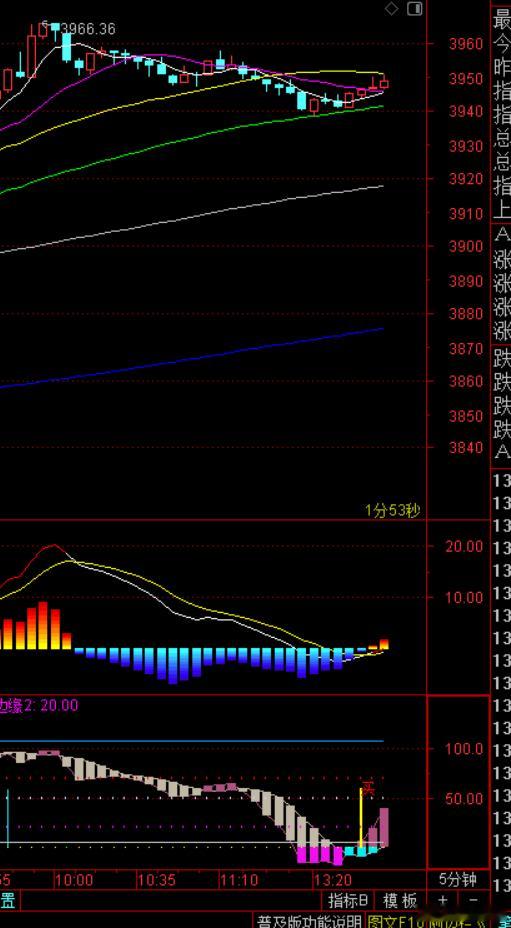Viewport: 511px width, 928px height.
Task: Select the 3966.36 high price label
Action: (x=88, y=28)
